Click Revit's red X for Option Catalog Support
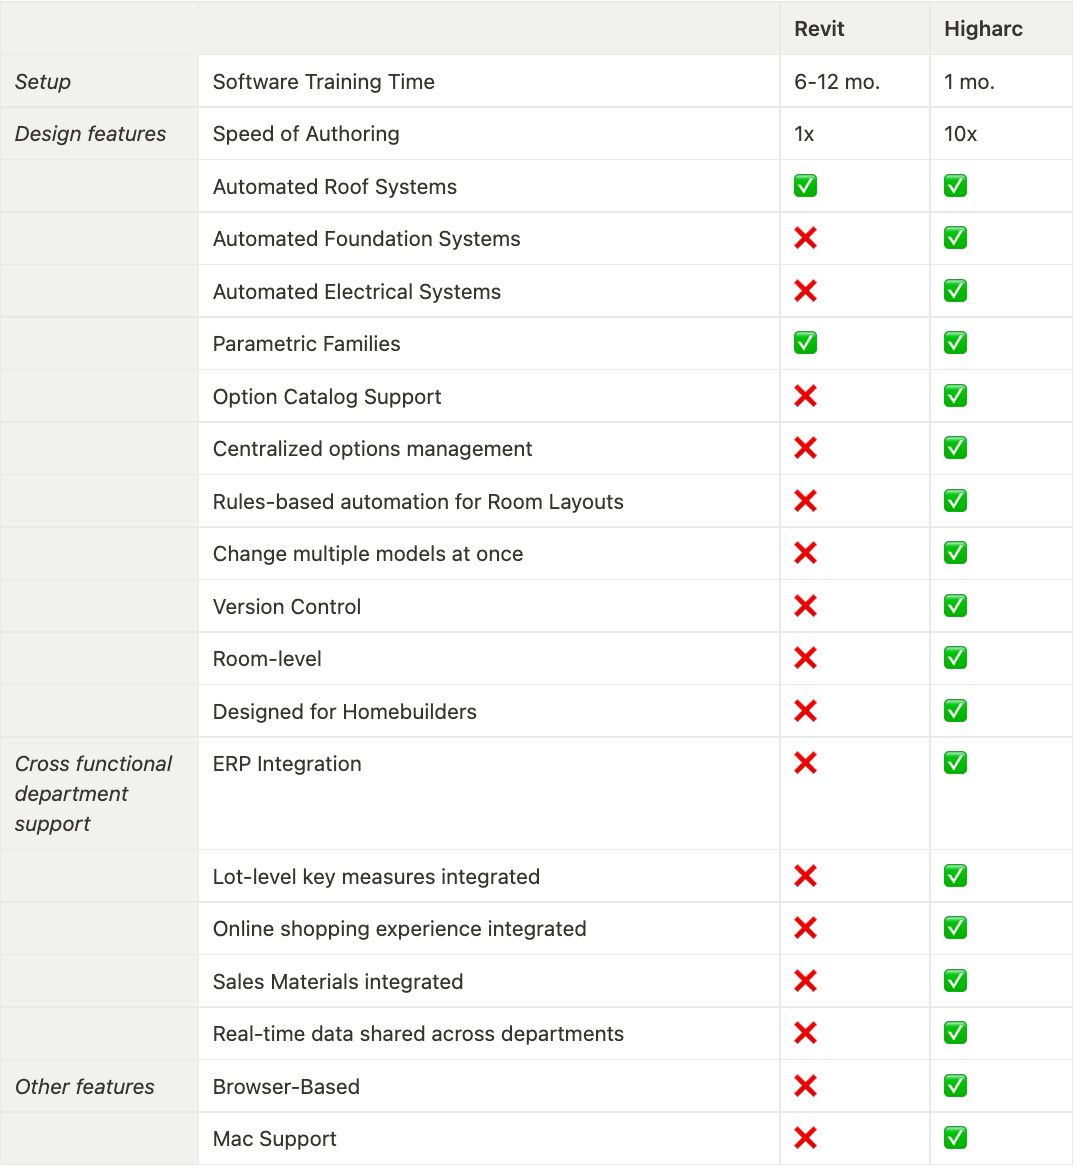The width and height of the screenshot is (1076, 1168). [x=805, y=396]
